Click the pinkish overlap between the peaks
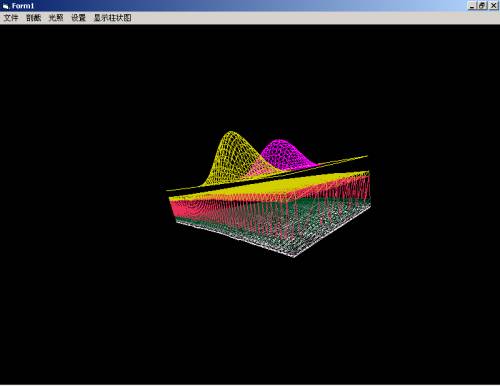The width and height of the screenshot is (500, 386). coord(262,168)
